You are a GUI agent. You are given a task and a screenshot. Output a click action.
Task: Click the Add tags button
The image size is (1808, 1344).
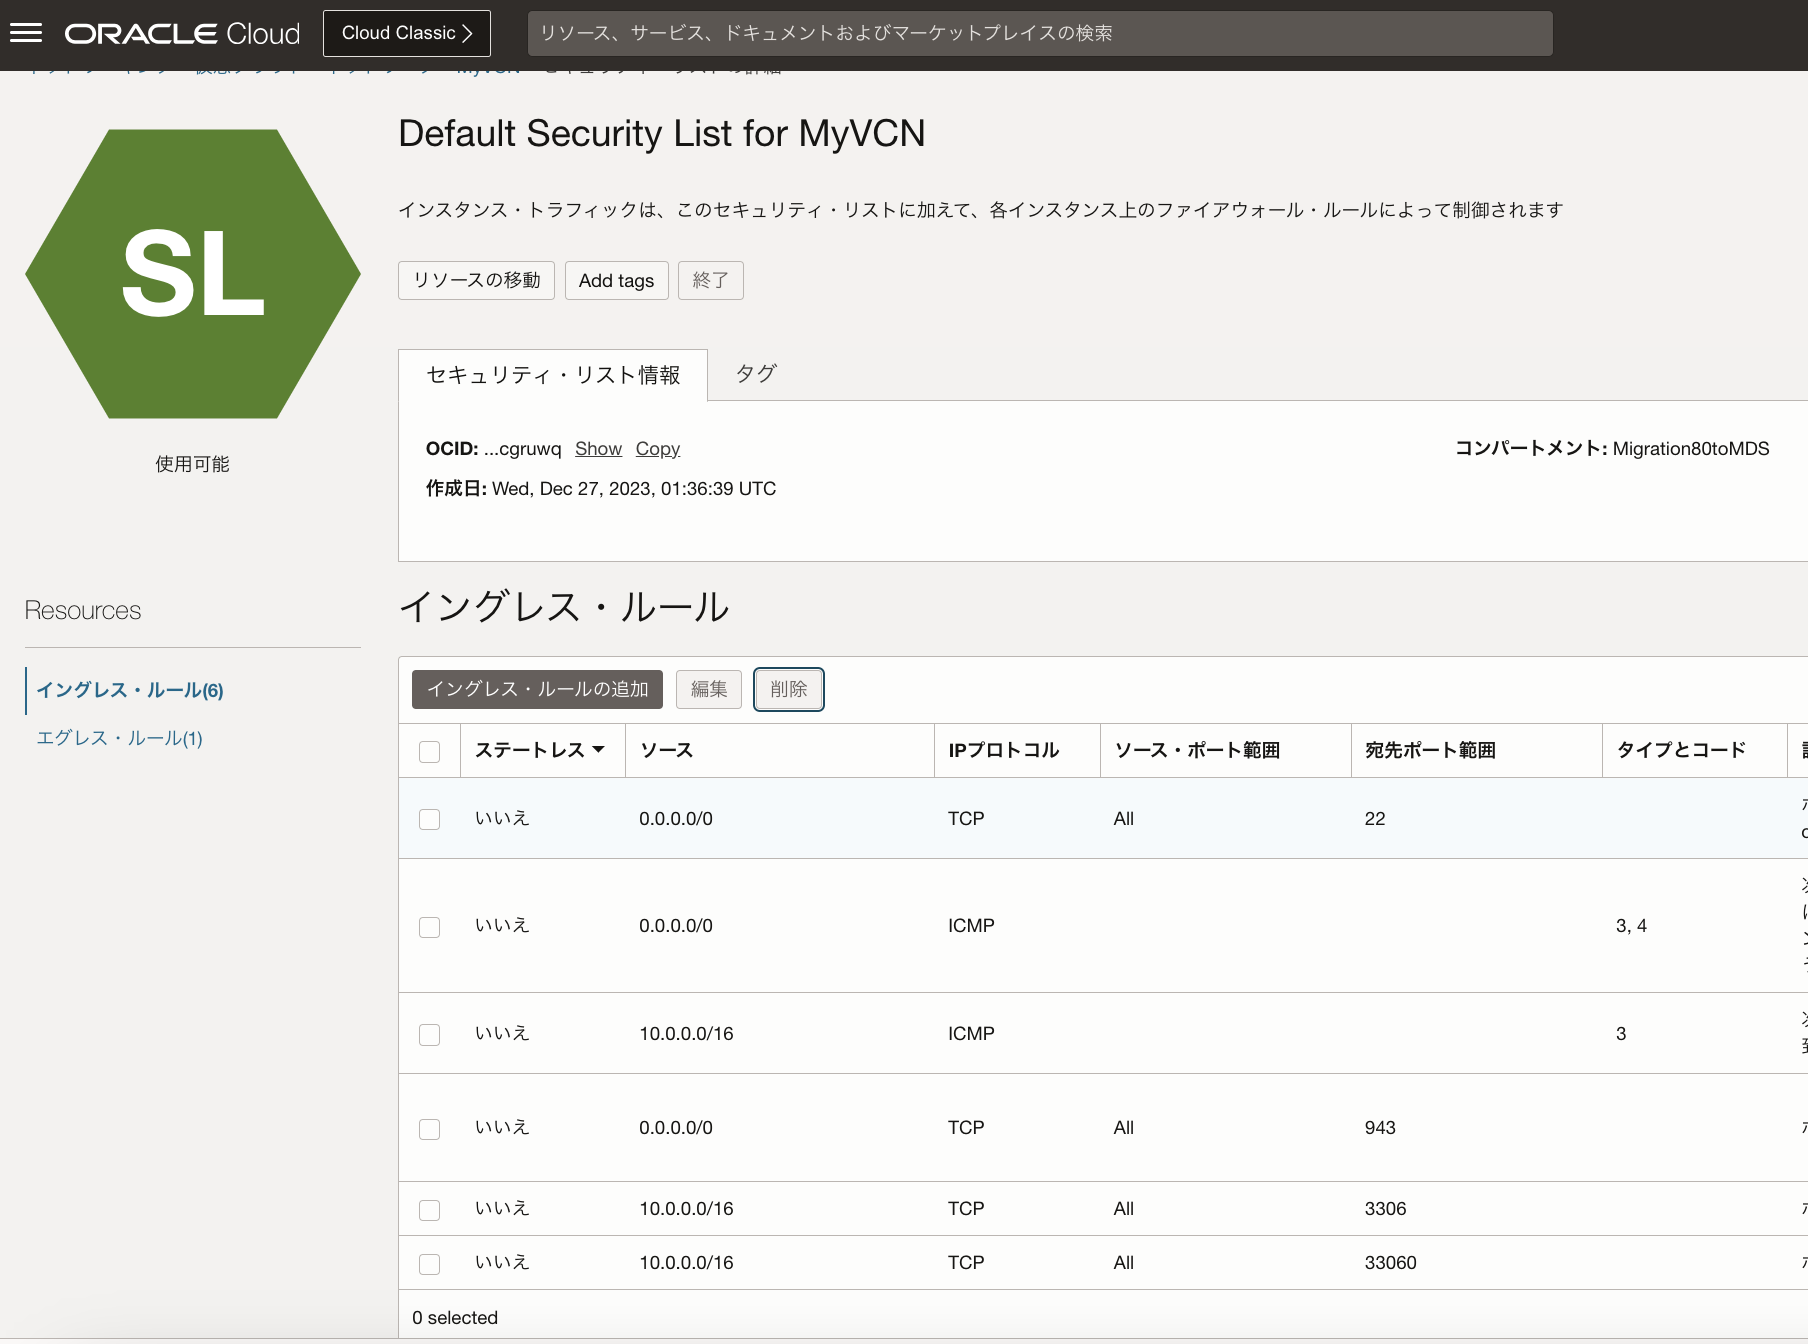tap(616, 280)
